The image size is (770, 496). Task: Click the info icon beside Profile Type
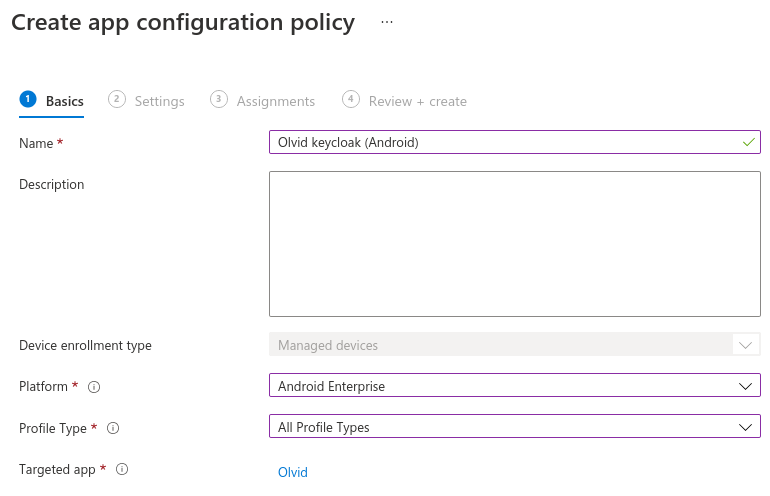pos(113,428)
